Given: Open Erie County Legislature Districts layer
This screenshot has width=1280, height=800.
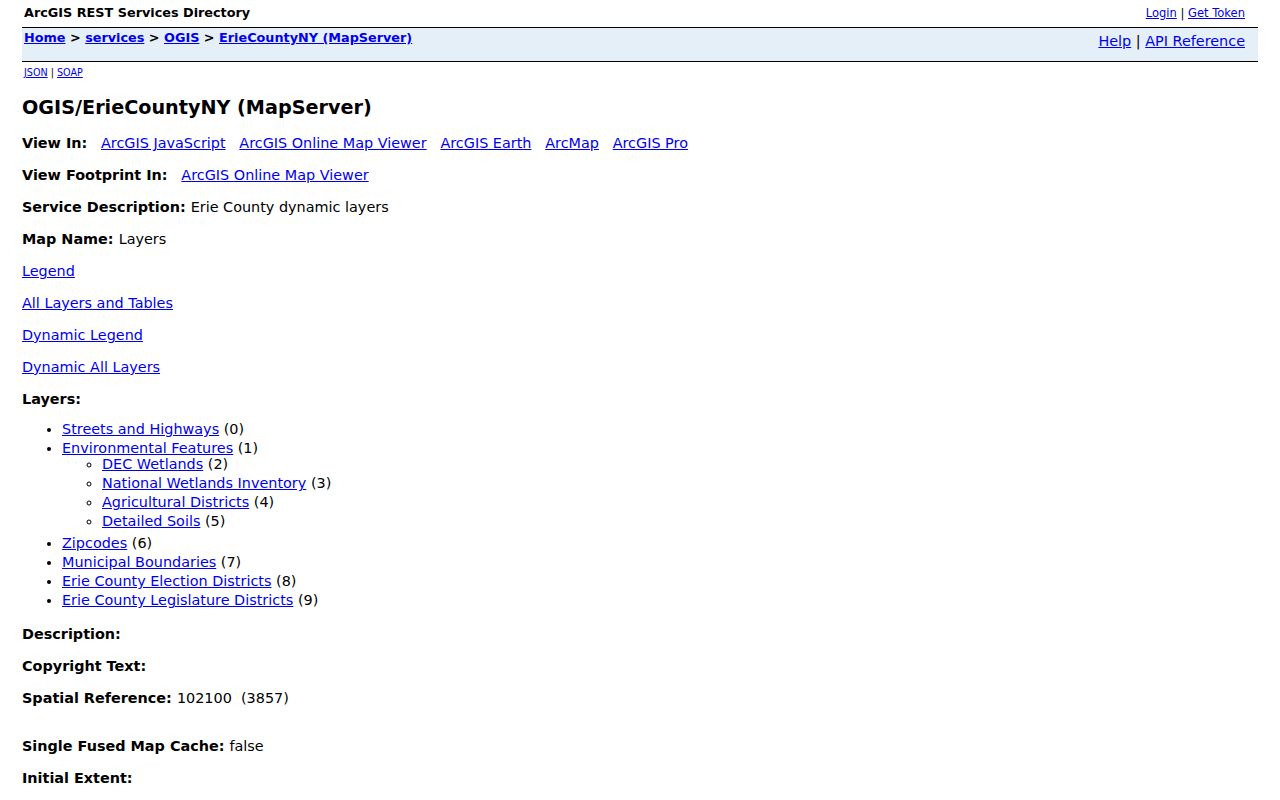Looking at the screenshot, I should pyautogui.click(x=177, y=600).
